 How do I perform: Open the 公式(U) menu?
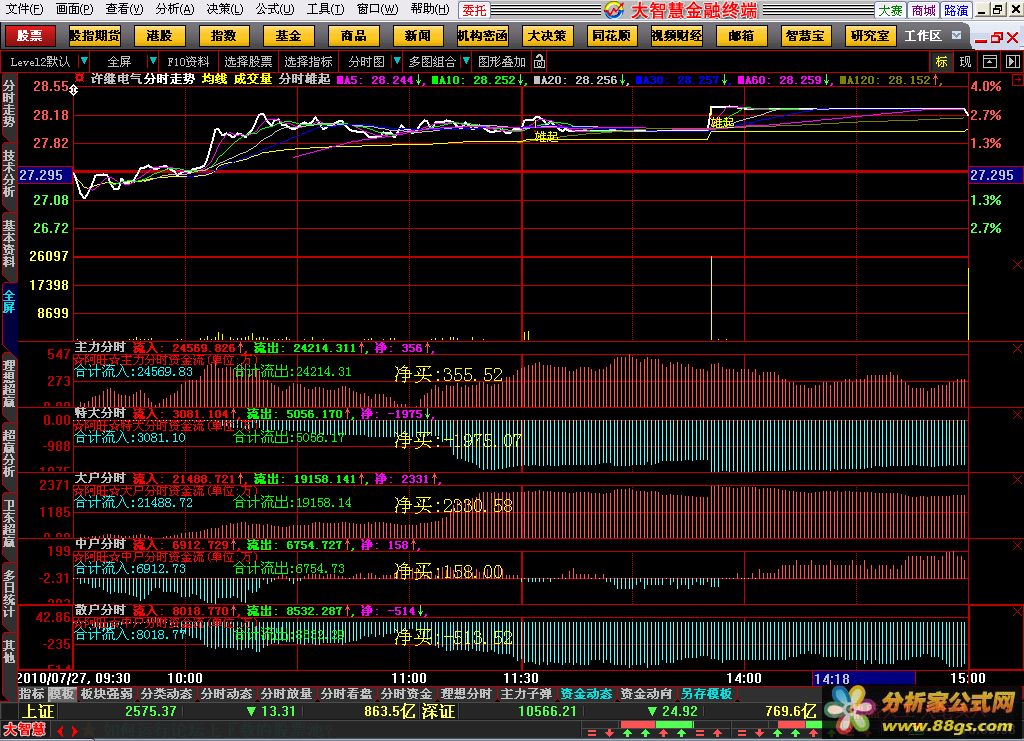point(275,9)
